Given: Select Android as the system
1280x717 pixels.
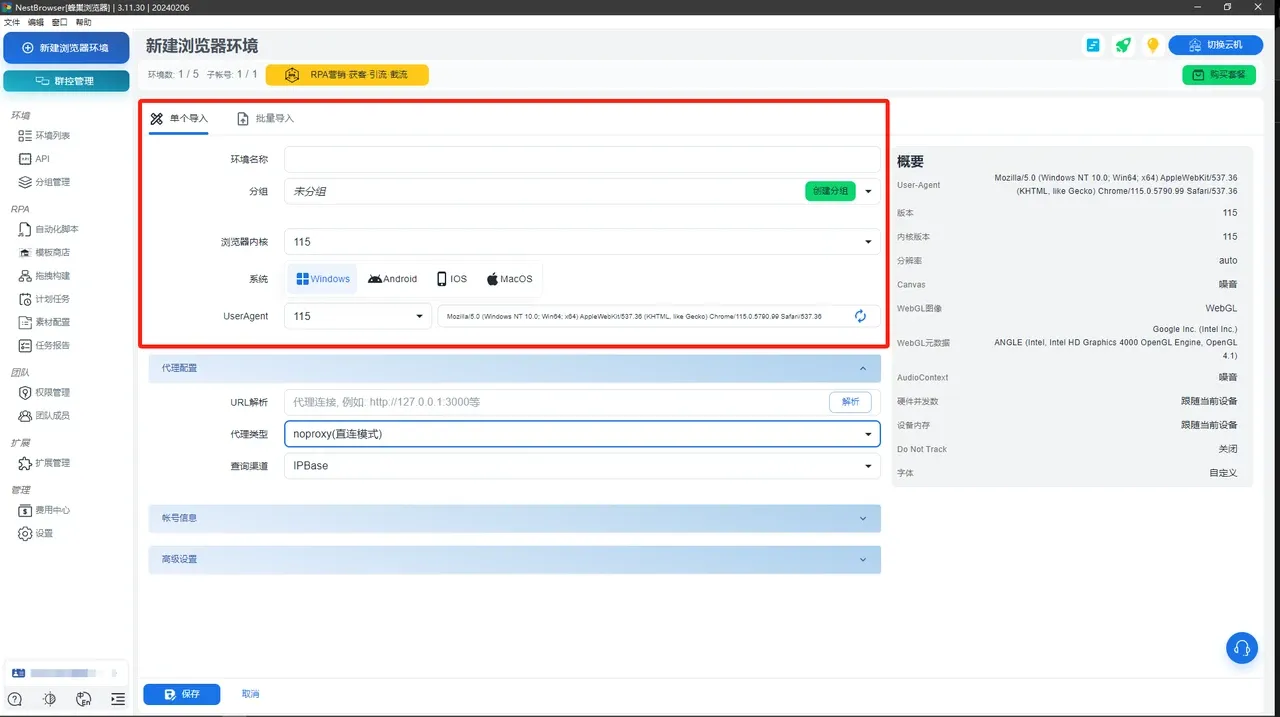Looking at the screenshot, I should 392,279.
